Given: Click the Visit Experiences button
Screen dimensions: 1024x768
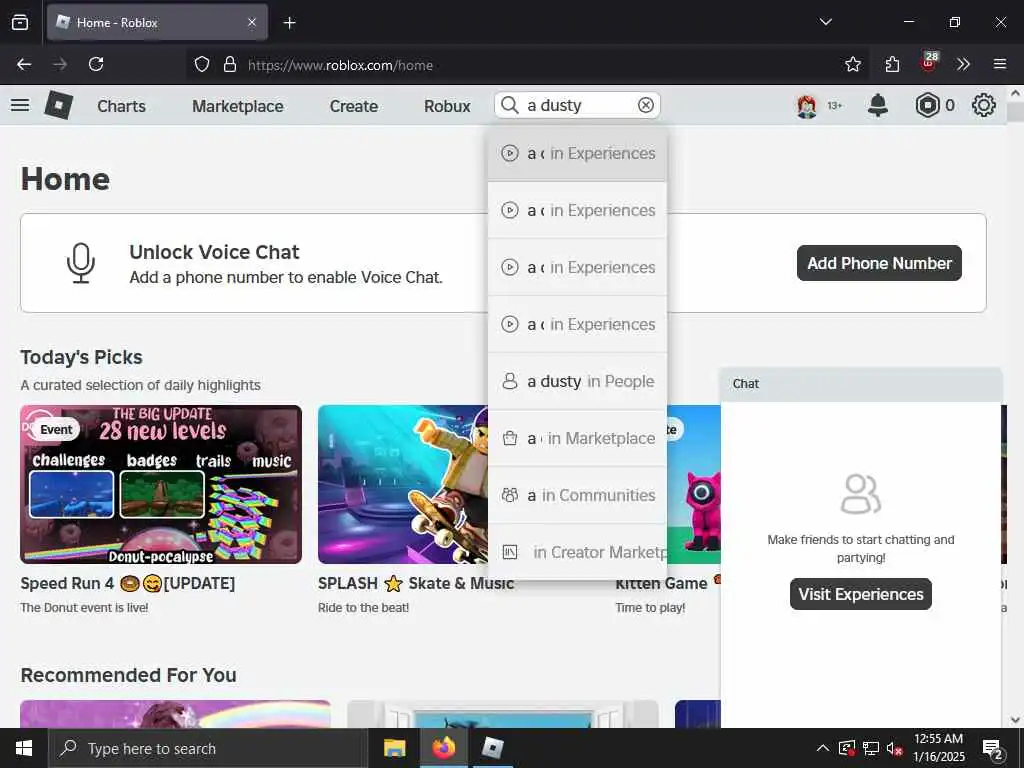Looking at the screenshot, I should point(861,594).
